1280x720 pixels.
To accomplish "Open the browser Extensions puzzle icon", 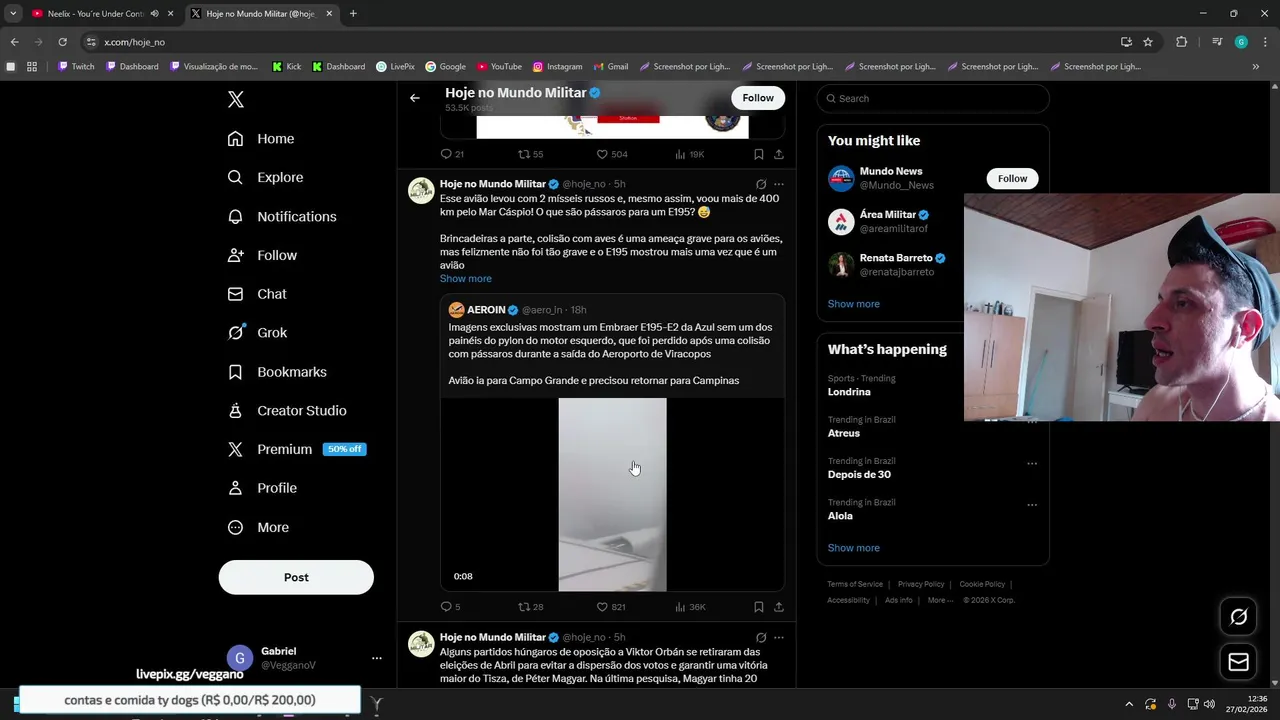I will click(1181, 42).
